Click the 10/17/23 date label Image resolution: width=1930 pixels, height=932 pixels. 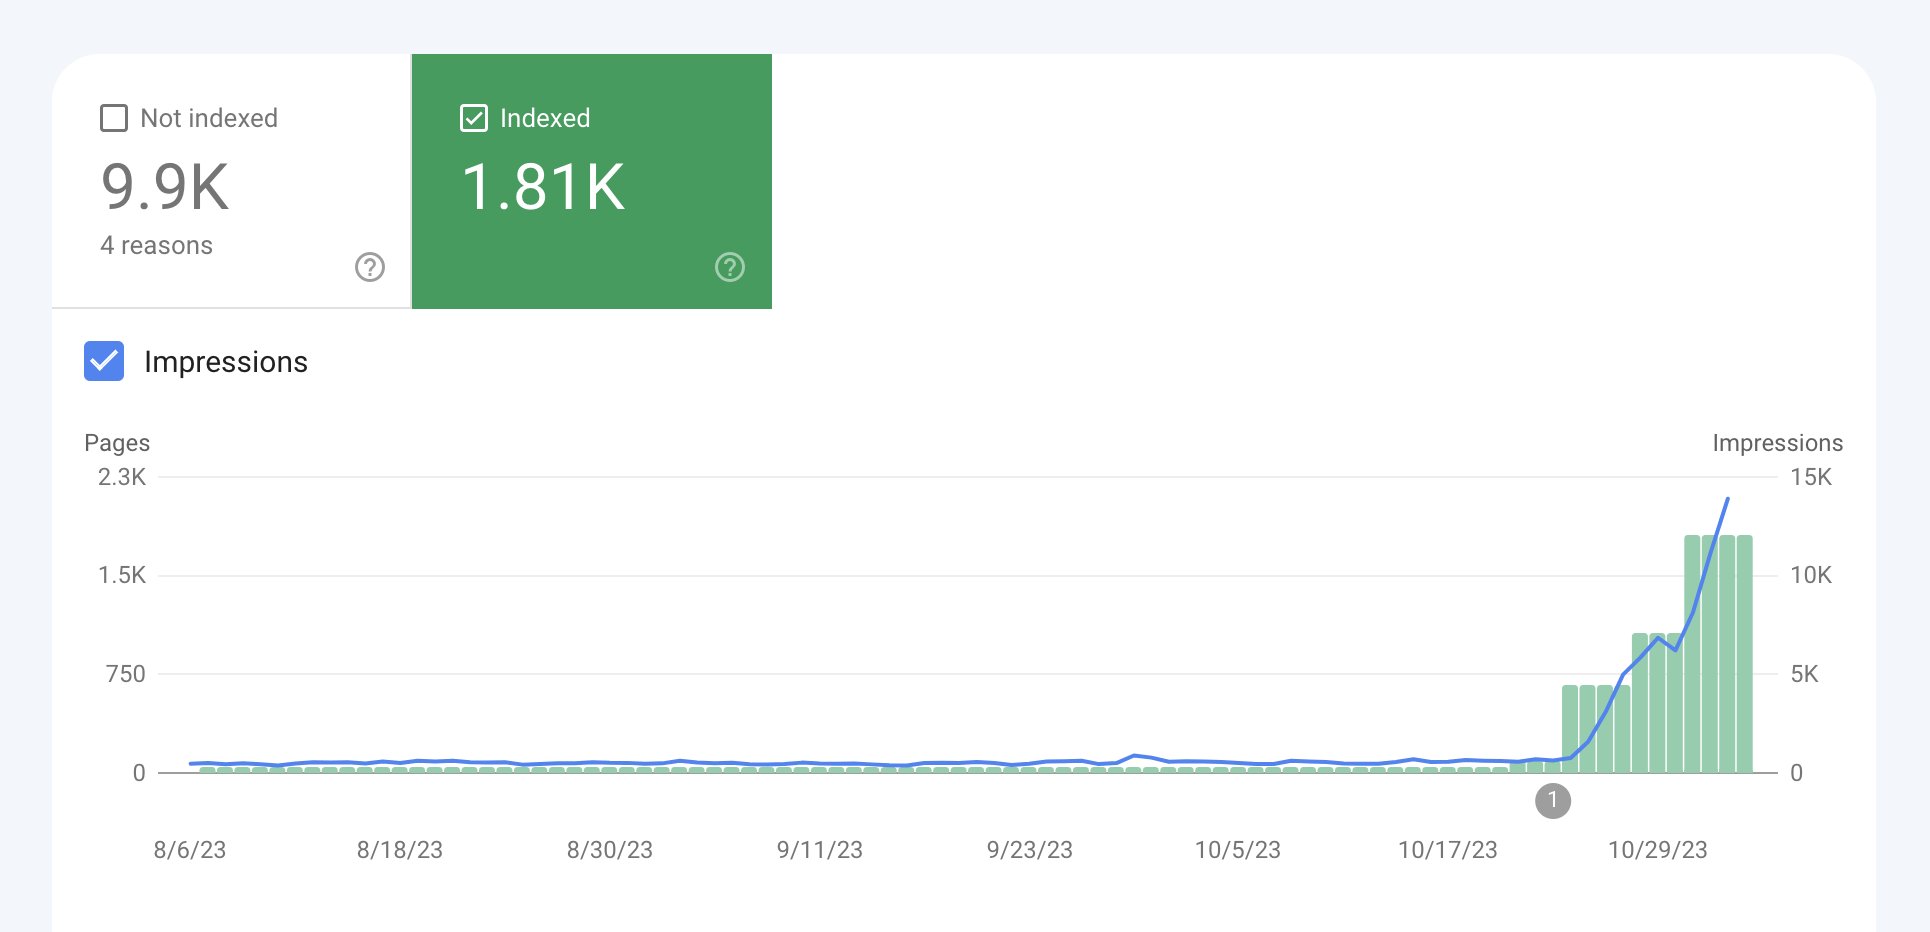tap(1448, 850)
